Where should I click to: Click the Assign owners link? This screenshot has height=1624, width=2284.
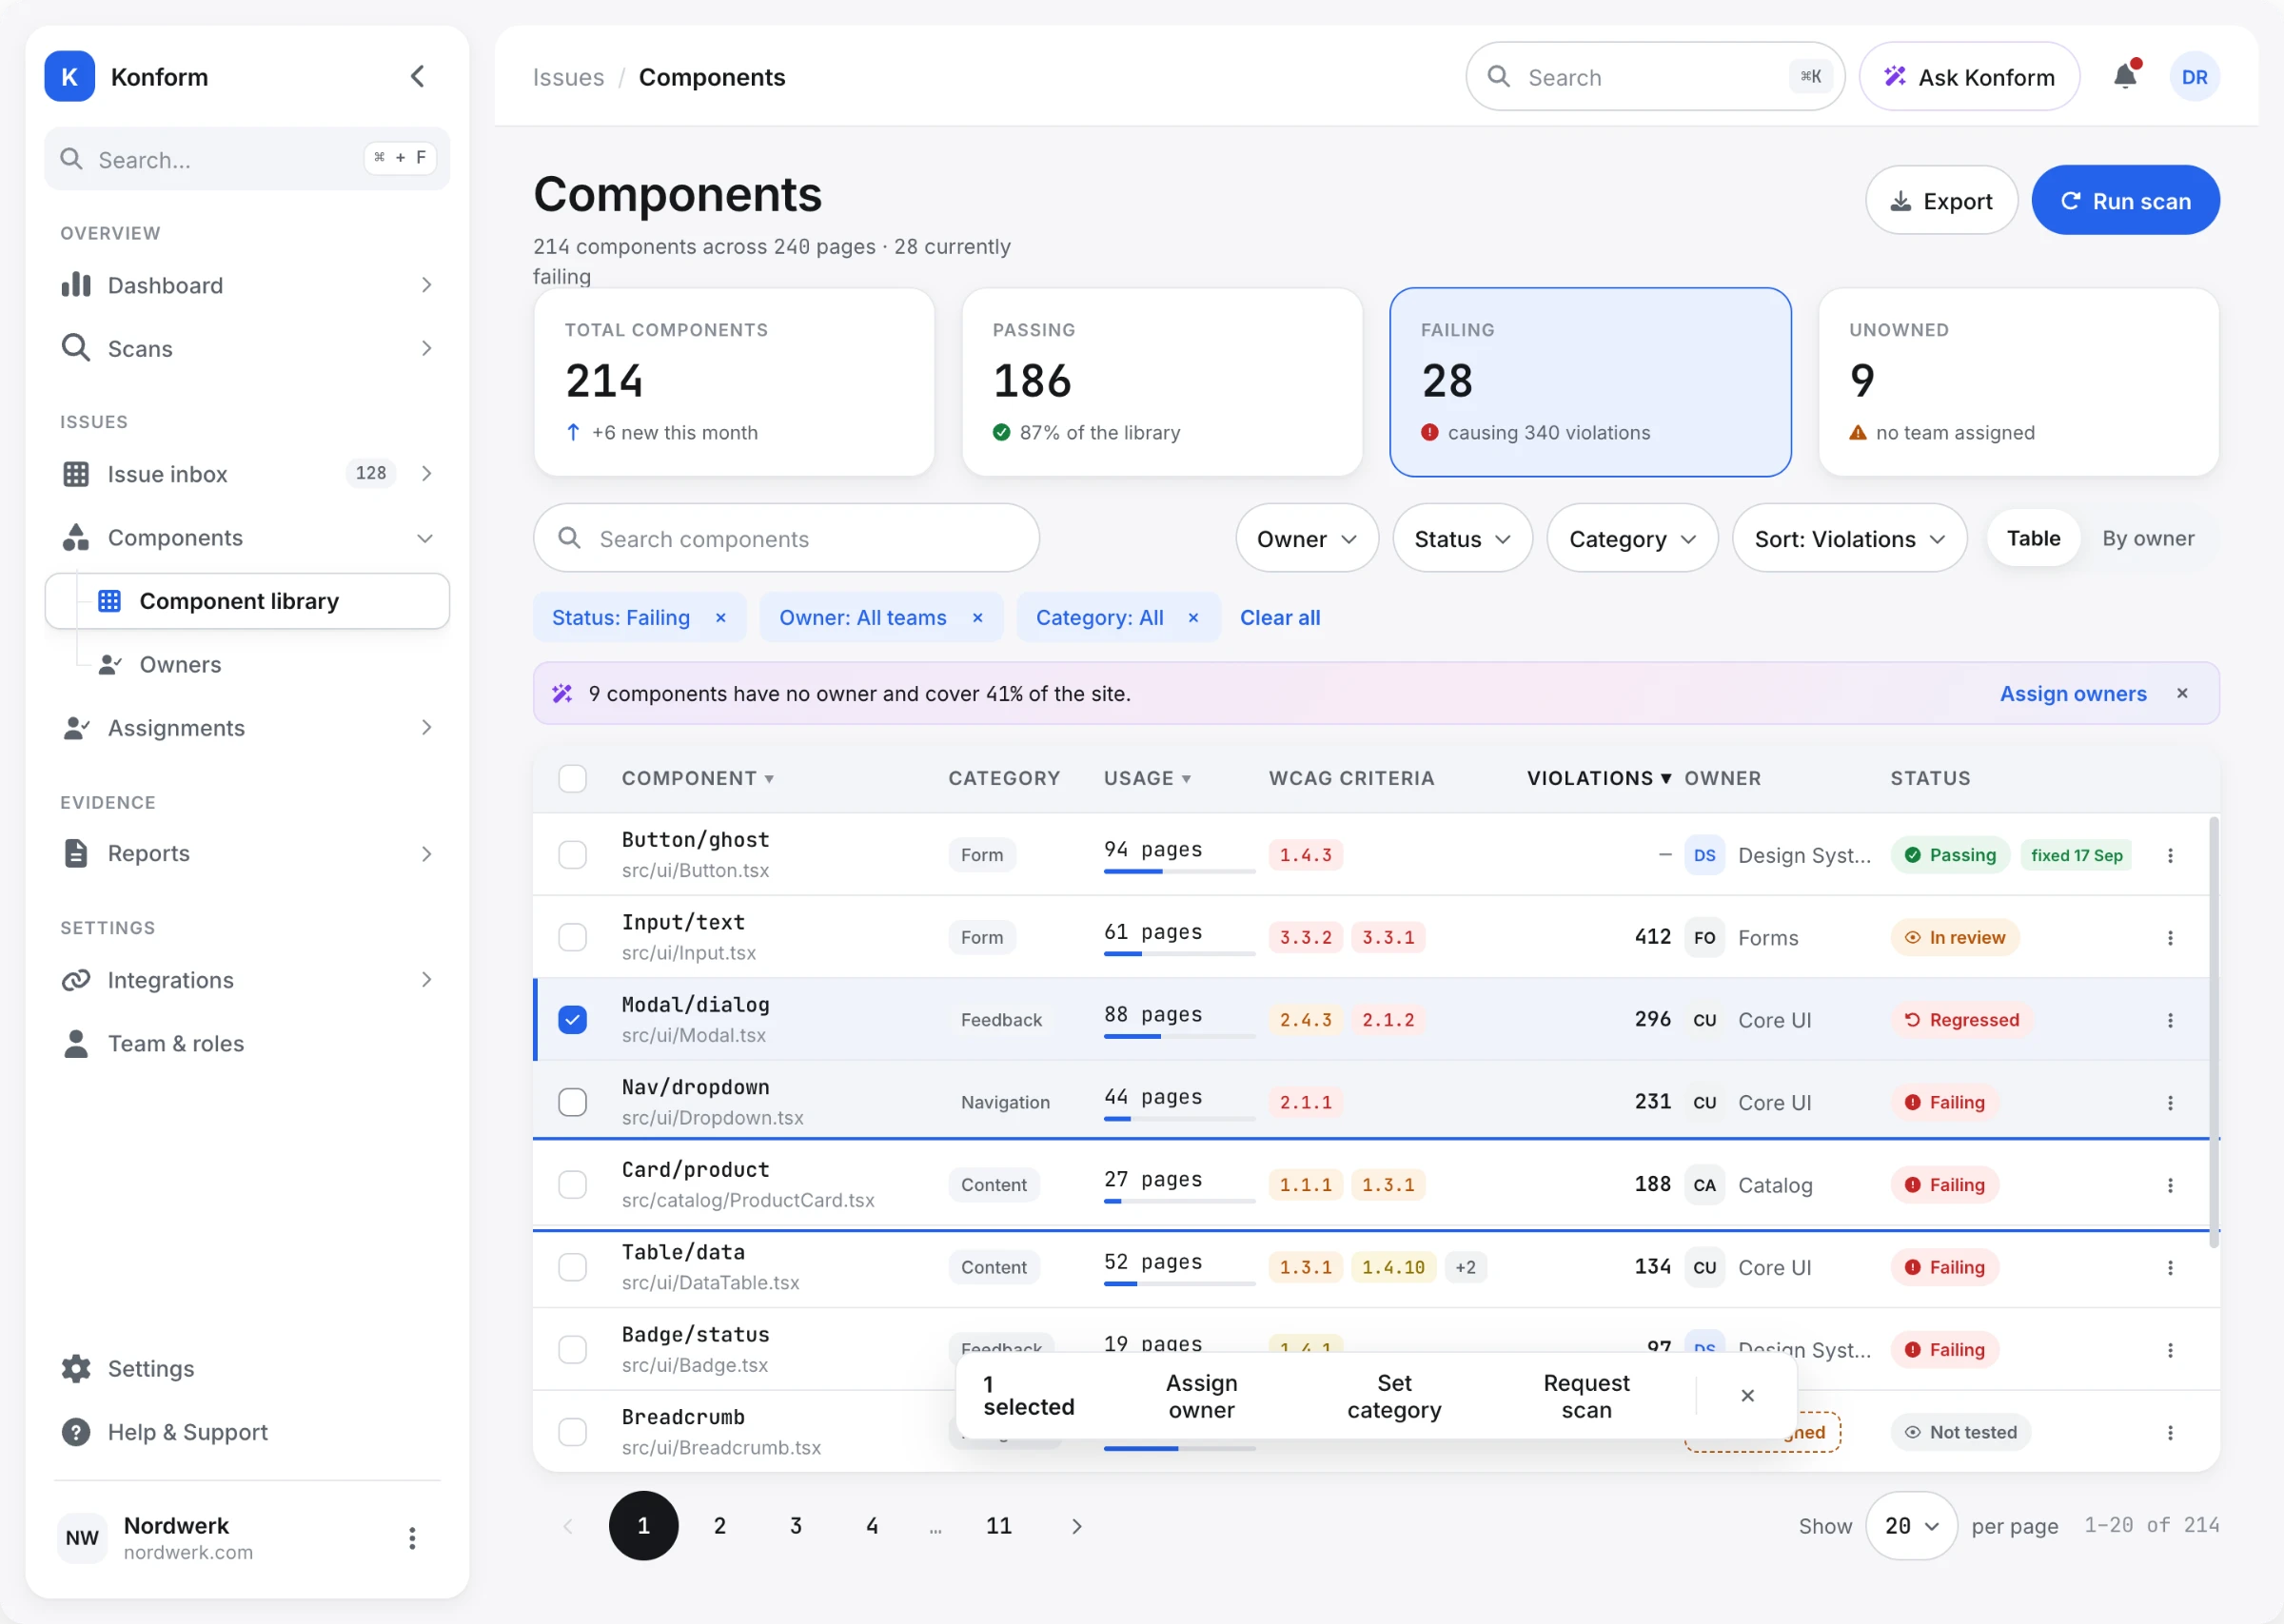(2073, 693)
